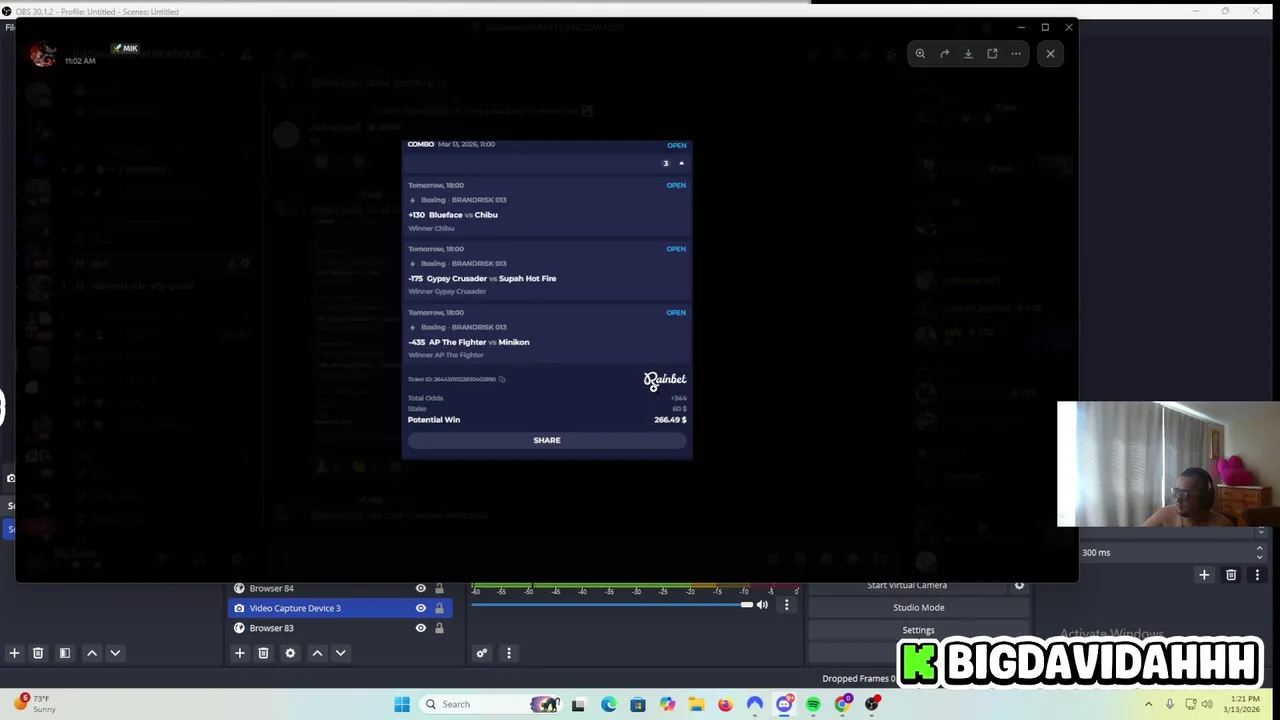This screenshot has height=720, width=1280.
Task: Adjust the audio mixer volume slider
Action: coord(612,604)
